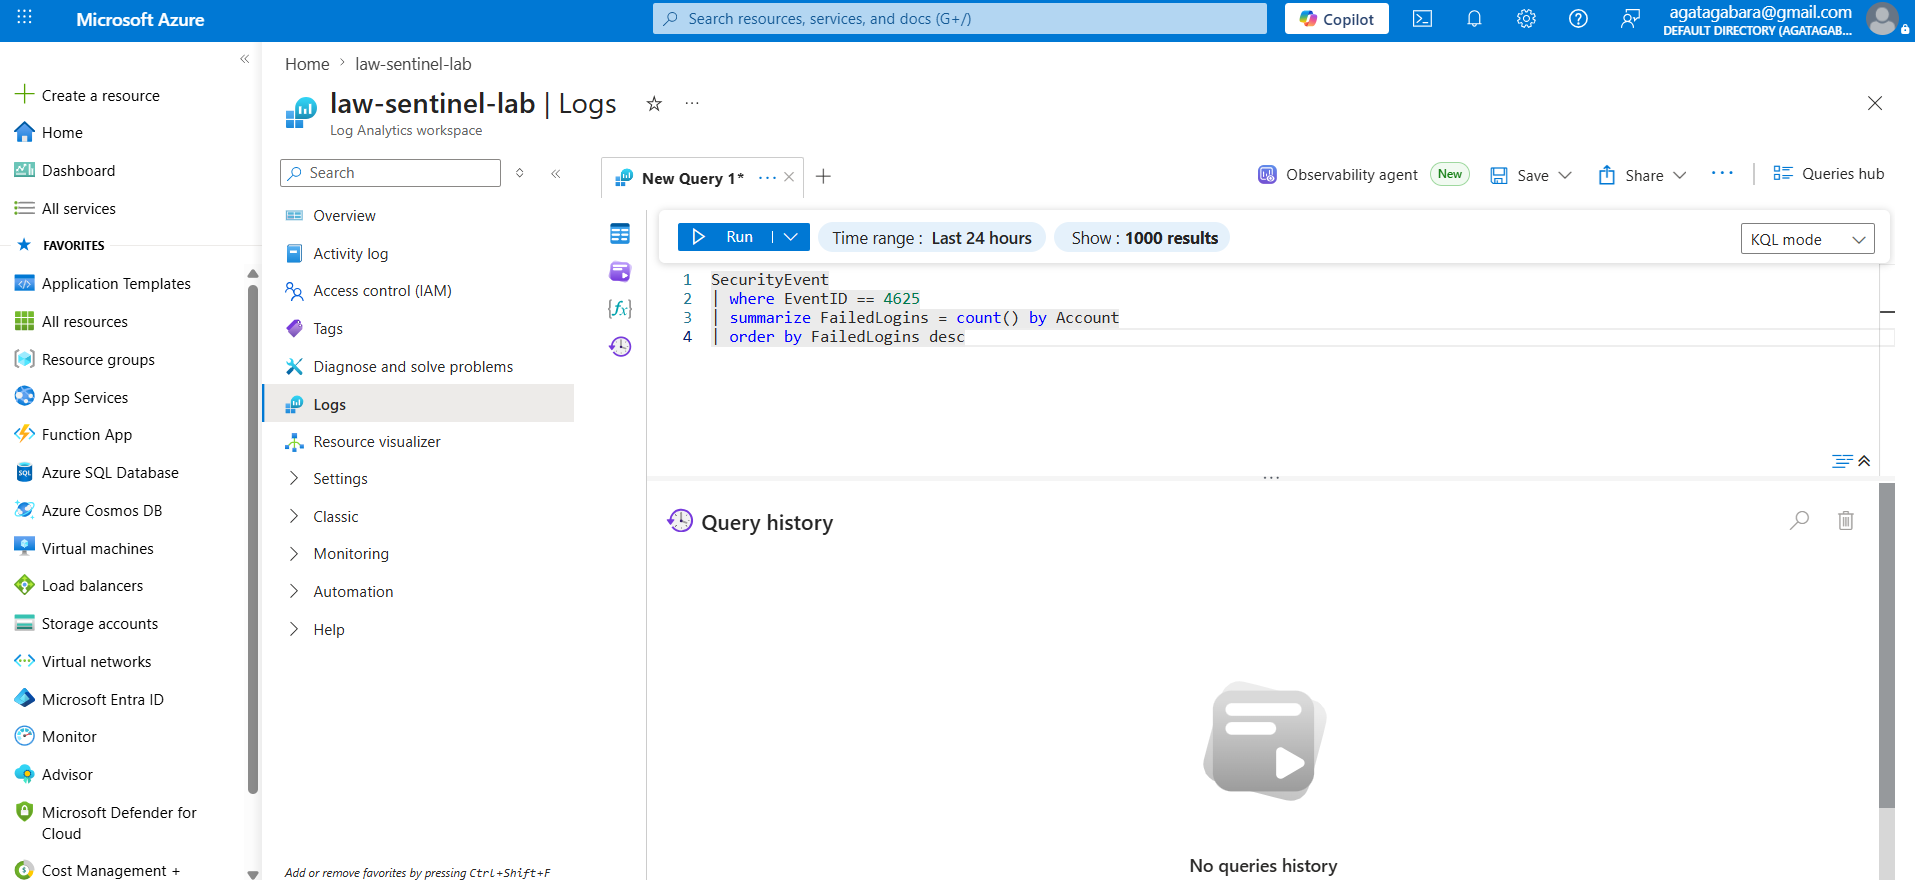1915x880 pixels.
Task: Open Observability agent
Action: 1338,175
